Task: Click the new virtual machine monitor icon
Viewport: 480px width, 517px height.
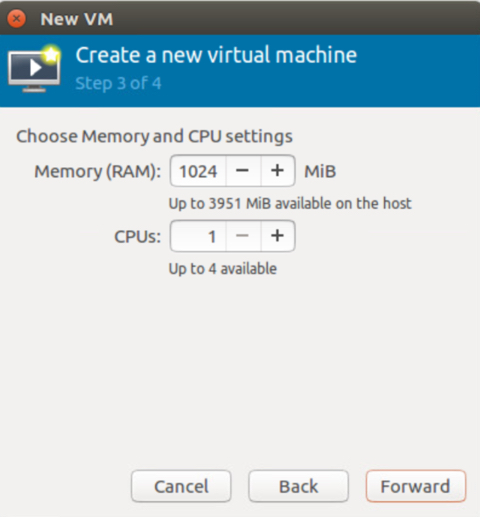Action: click(x=35, y=69)
